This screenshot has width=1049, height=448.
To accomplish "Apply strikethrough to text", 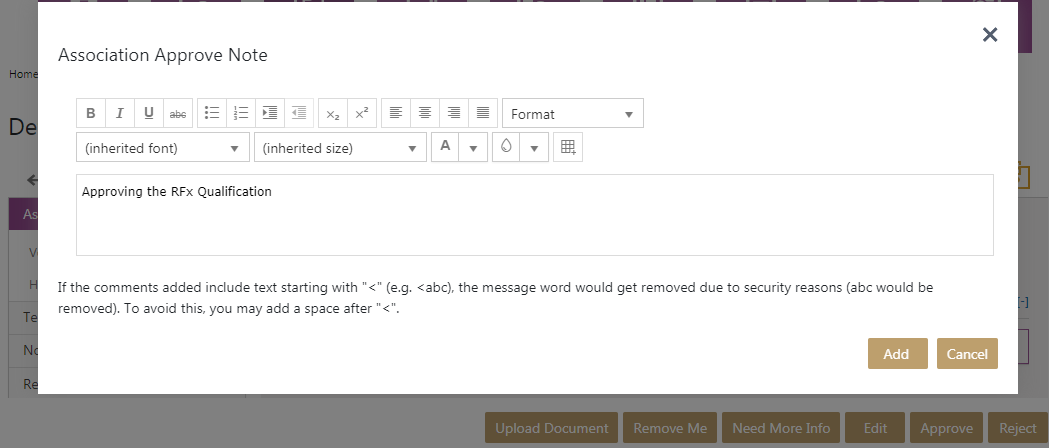I will click(178, 113).
